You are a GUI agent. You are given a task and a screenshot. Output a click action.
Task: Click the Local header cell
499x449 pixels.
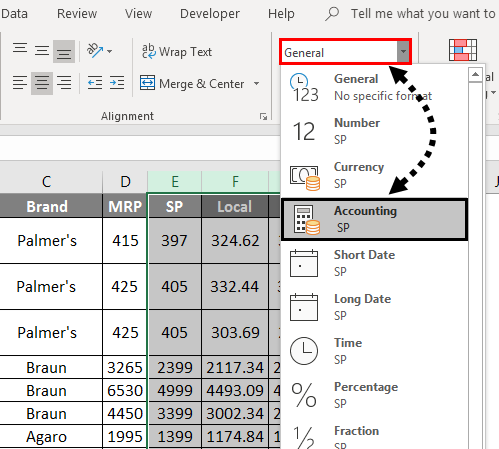pos(235,206)
